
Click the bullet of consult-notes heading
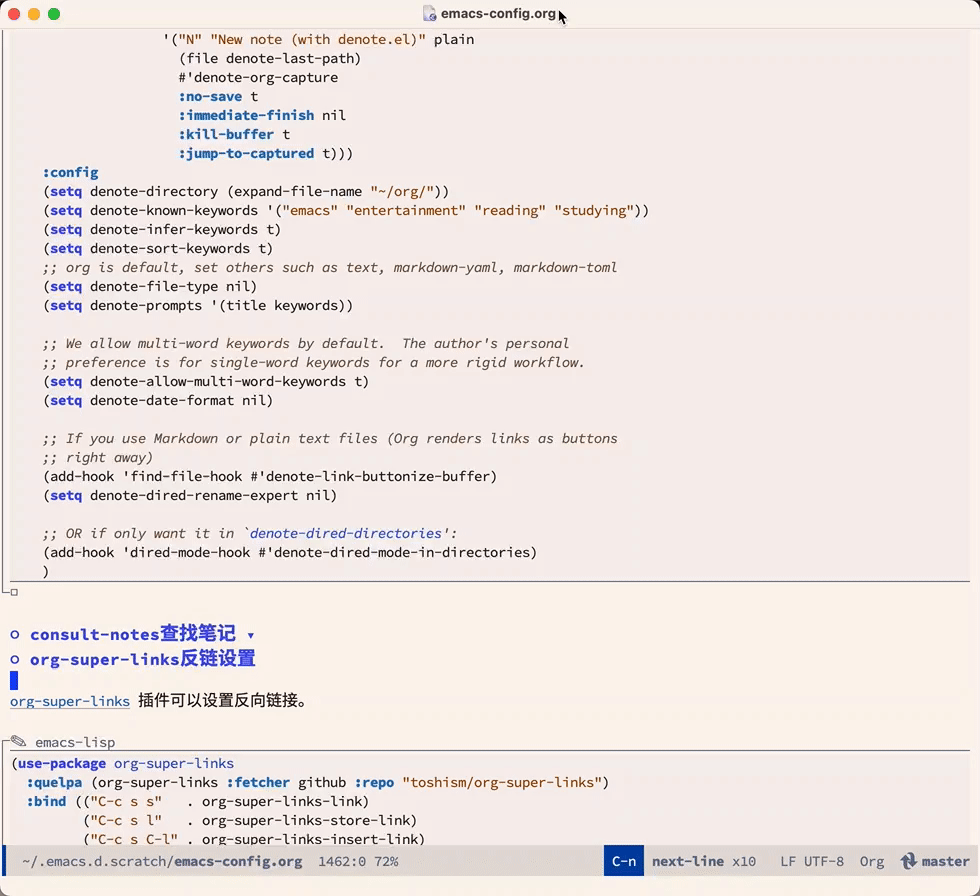pos(15,635)
